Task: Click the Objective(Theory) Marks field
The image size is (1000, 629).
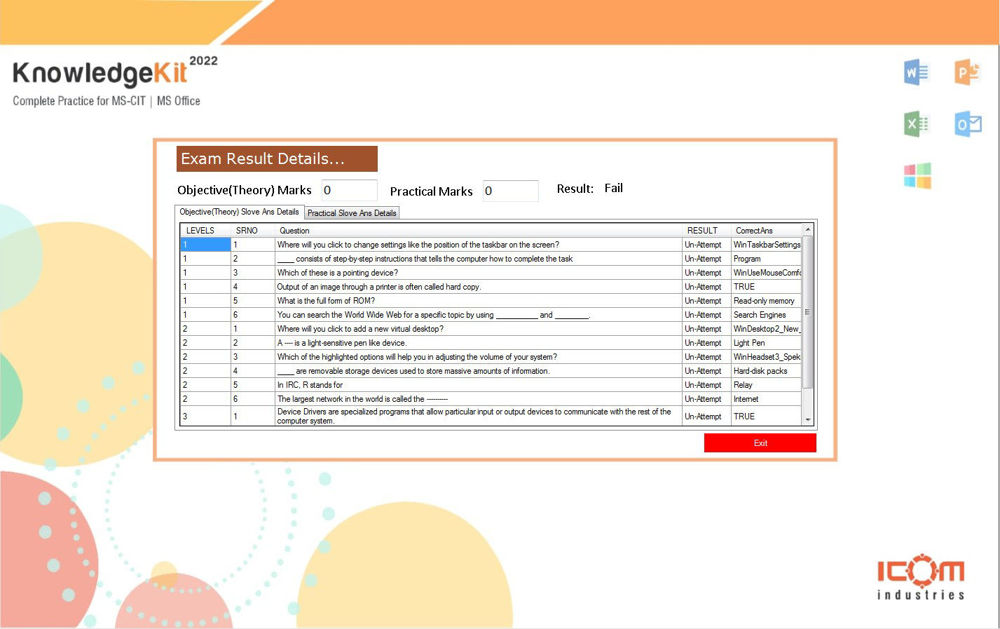Action: pos(349,190)
